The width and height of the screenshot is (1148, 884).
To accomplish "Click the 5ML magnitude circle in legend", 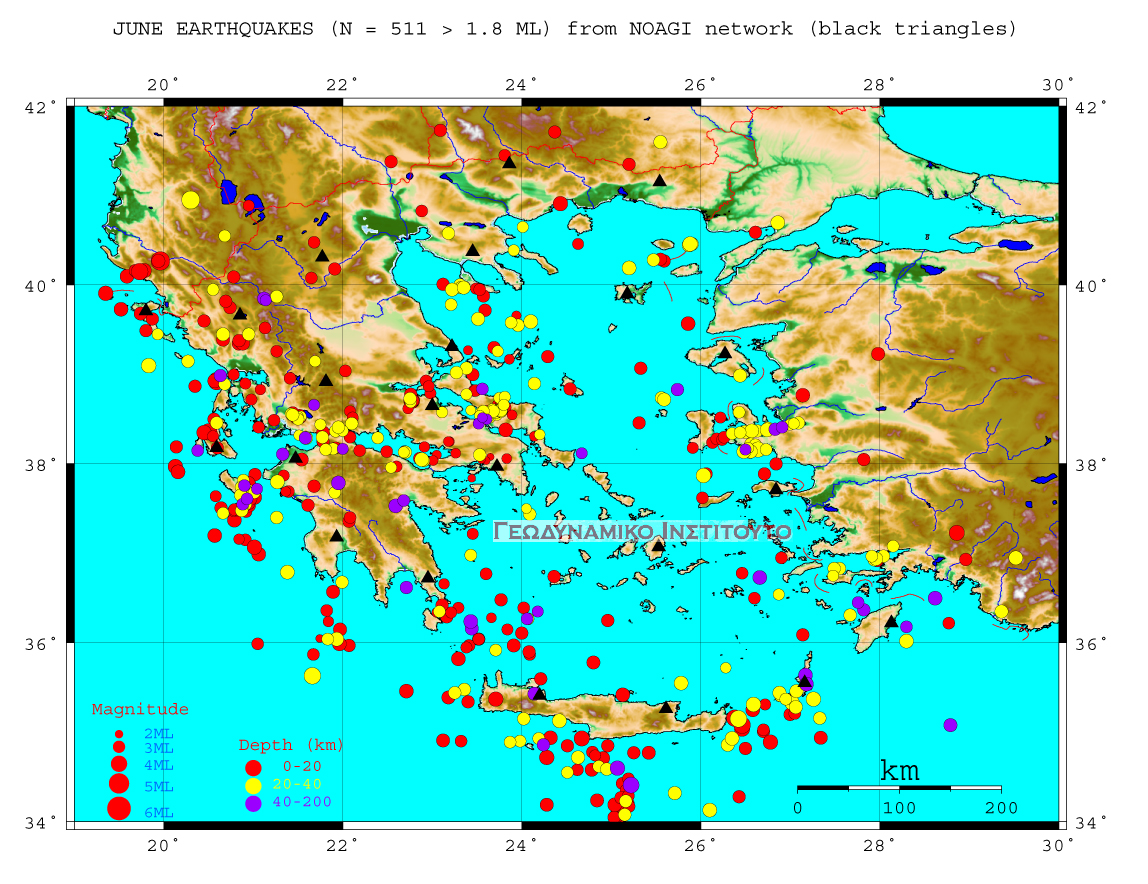I will (x=119, y=784).
